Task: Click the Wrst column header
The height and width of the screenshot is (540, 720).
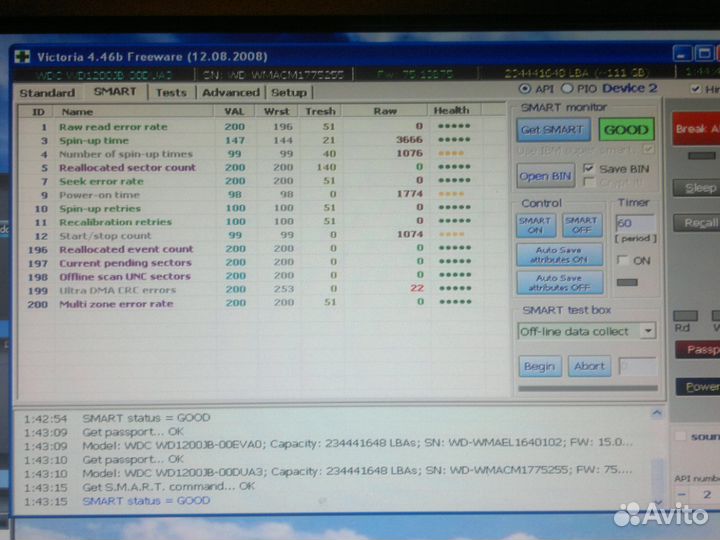Action: [276, 111]
